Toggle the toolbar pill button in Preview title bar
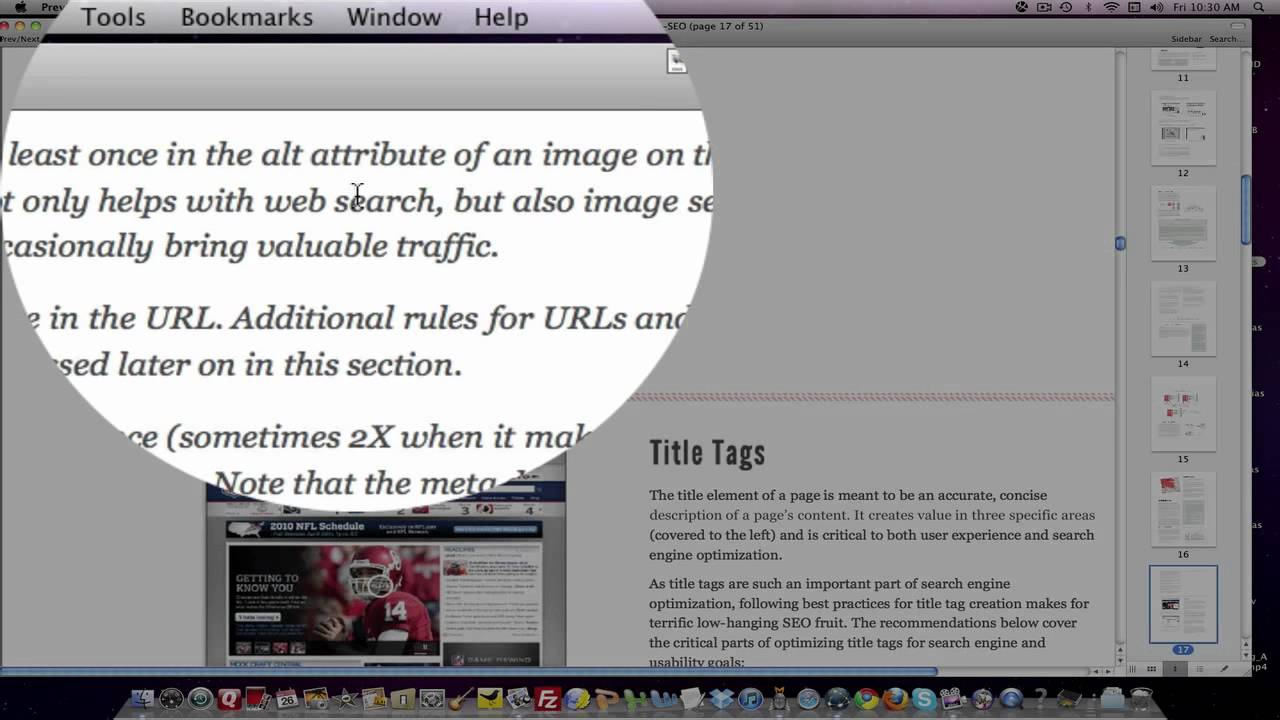 (1239, 25)
